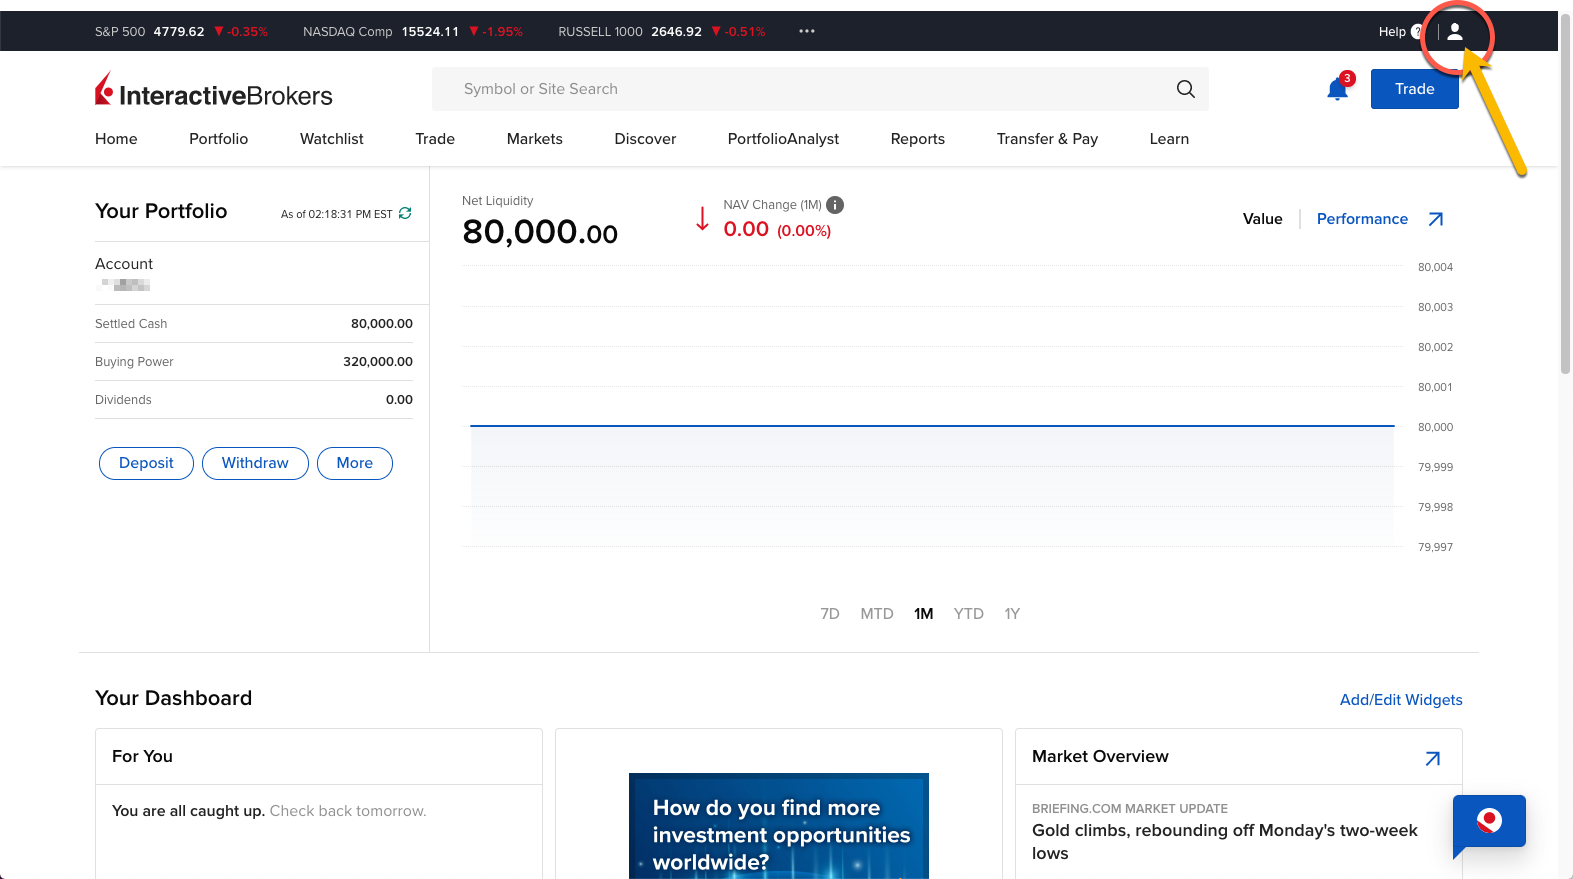The height and width of the screenshot is (879, 1573).
Task: Click the InteractiveBrokers logo
Action: point(214,90)
